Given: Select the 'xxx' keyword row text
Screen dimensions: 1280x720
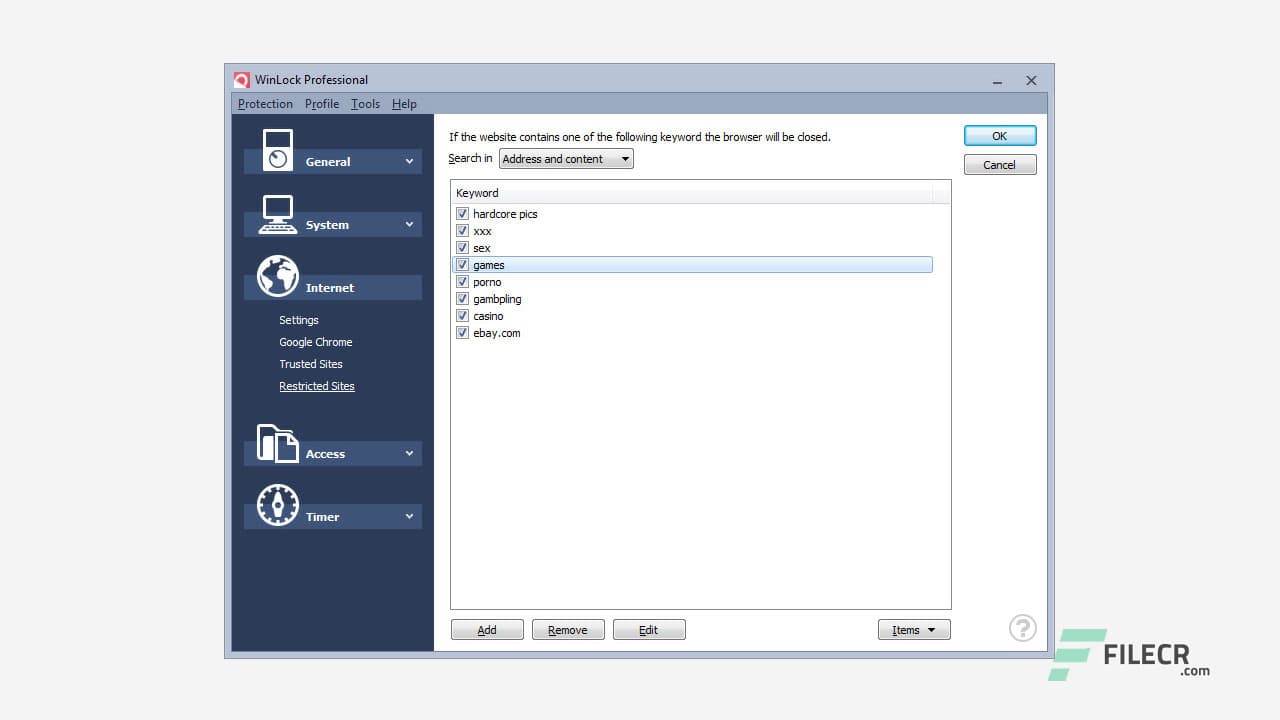Looking at the screenshot, I should click(482, 231).
